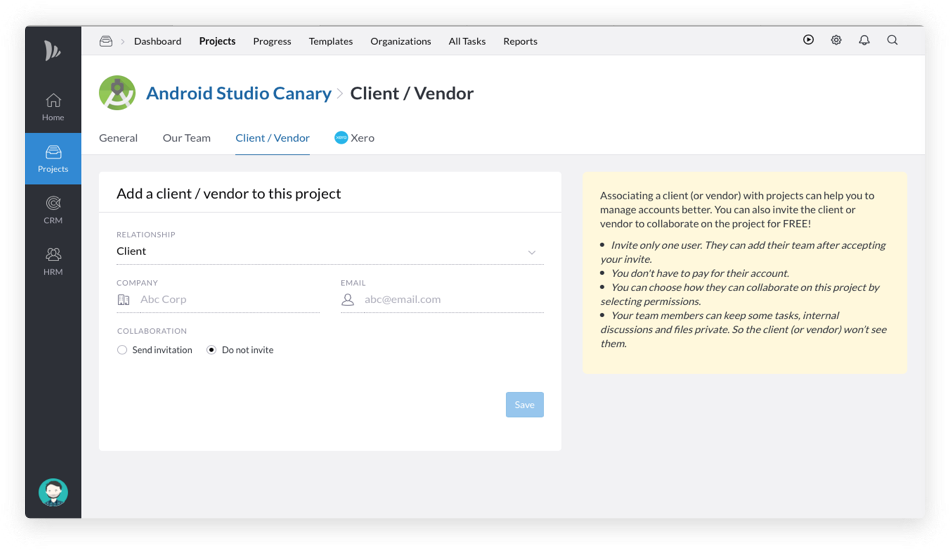The image size is (950, 550).
Task: Click the projects breadcrumb tray icon
Action: click(x=106, y=41)
